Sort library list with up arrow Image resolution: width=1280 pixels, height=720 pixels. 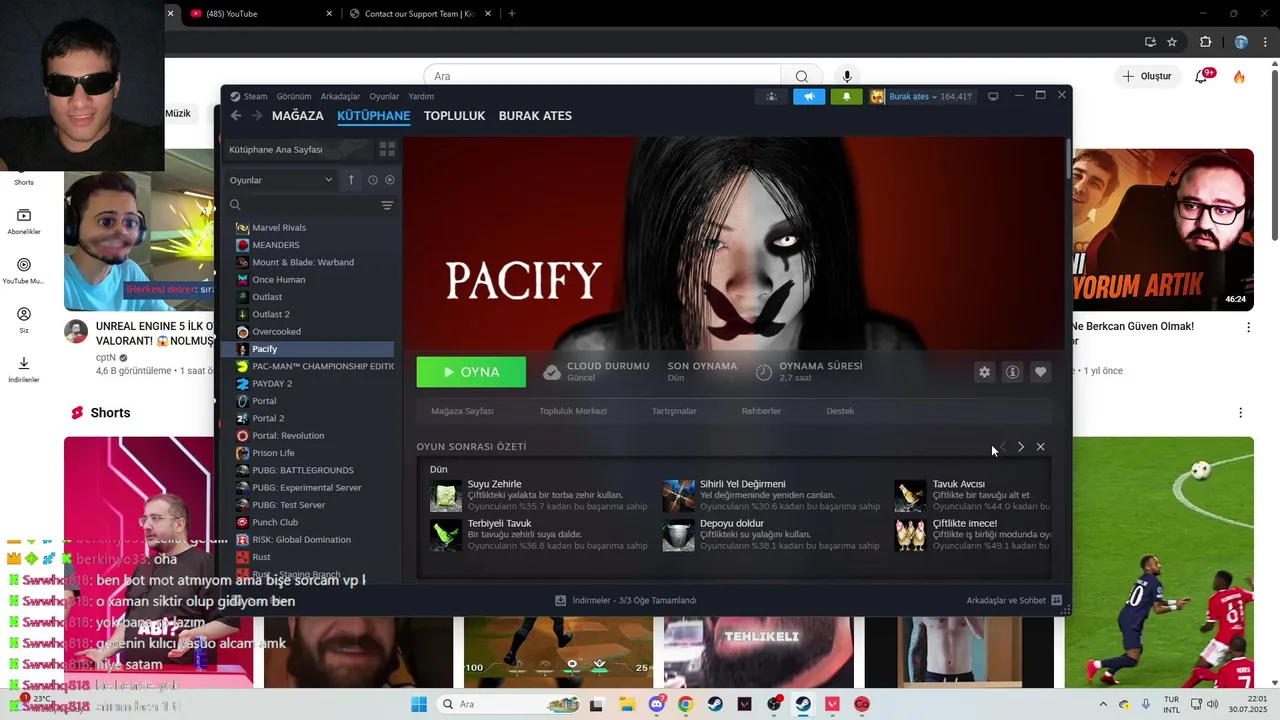click(351, 180)
